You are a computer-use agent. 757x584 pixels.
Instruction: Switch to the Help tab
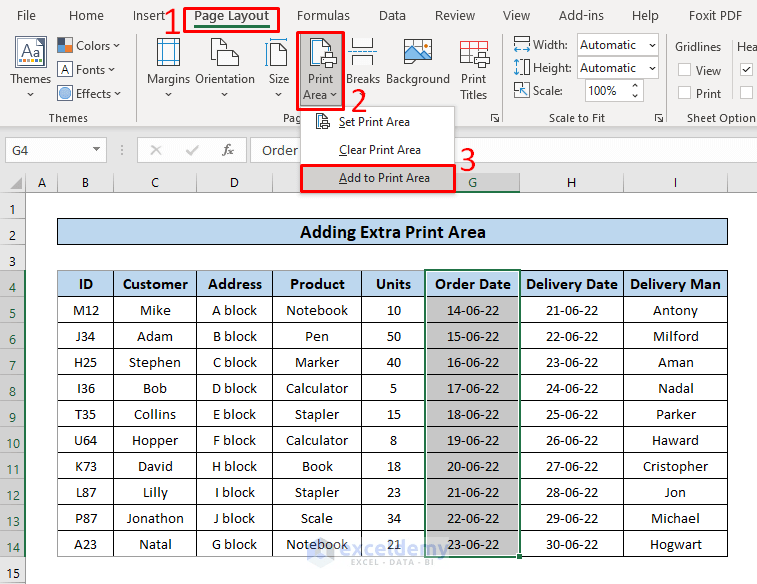coord(645,16)
